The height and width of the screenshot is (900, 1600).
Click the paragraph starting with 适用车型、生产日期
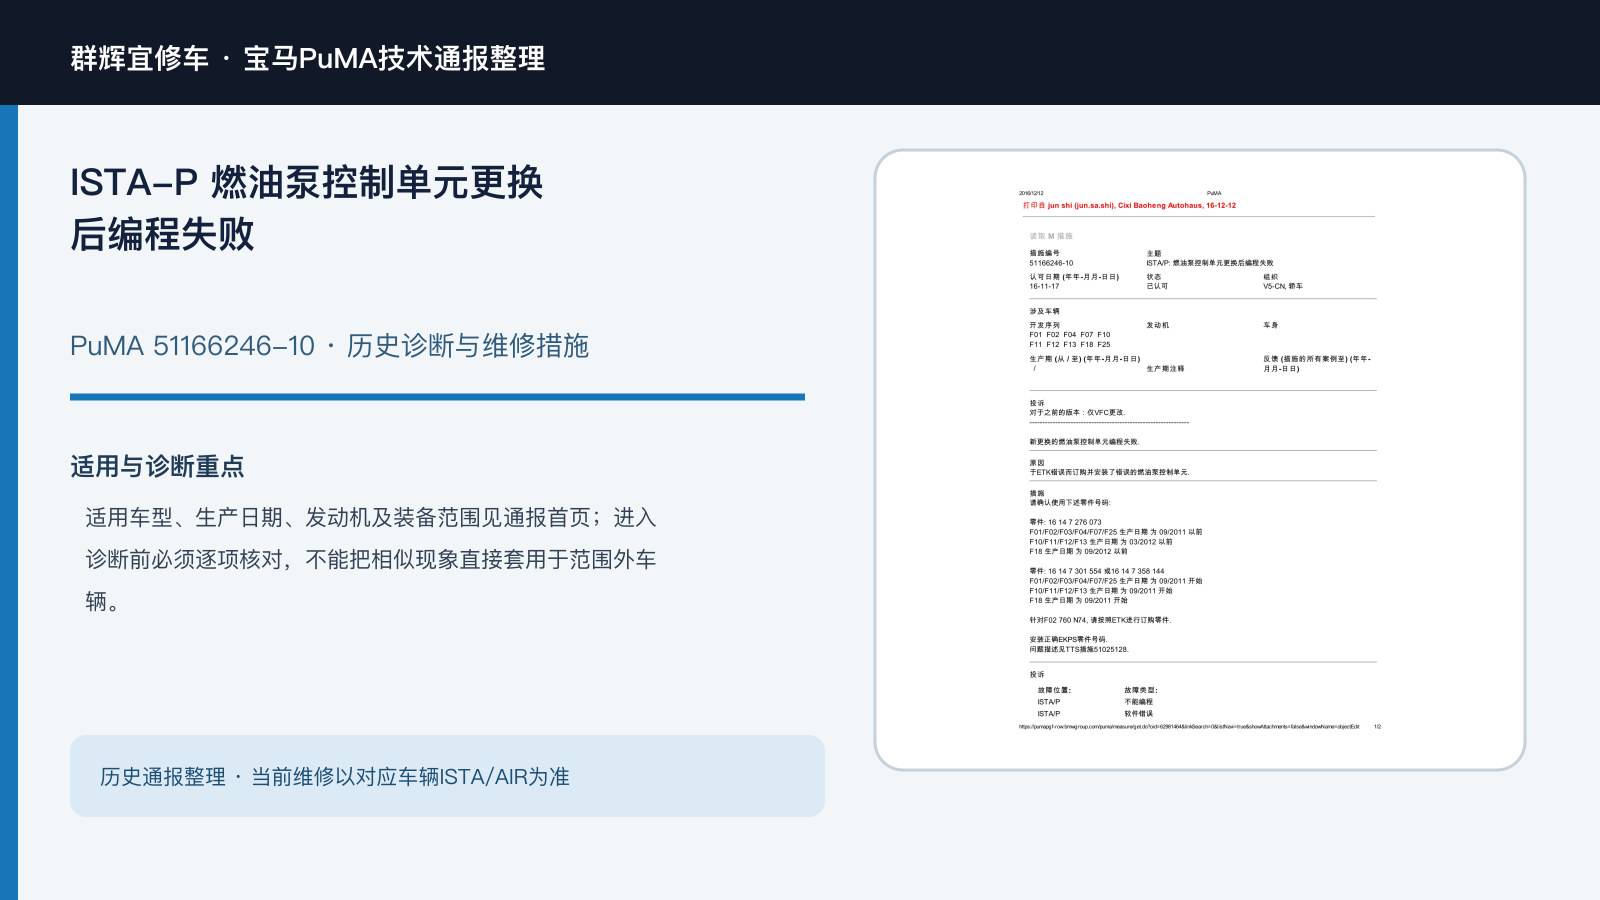click(370, 559)
